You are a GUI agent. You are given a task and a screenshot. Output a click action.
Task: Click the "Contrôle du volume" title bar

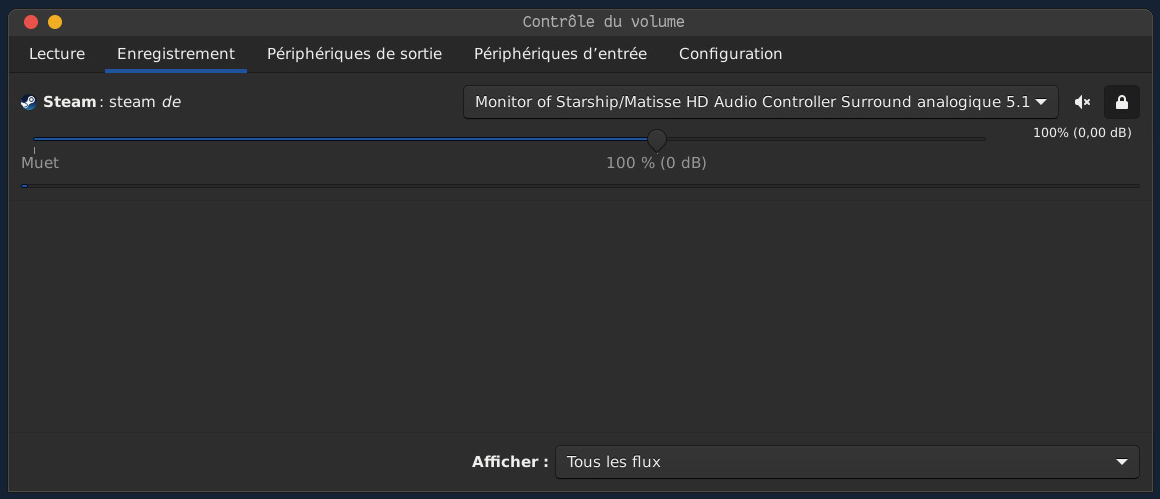point(603,22)
